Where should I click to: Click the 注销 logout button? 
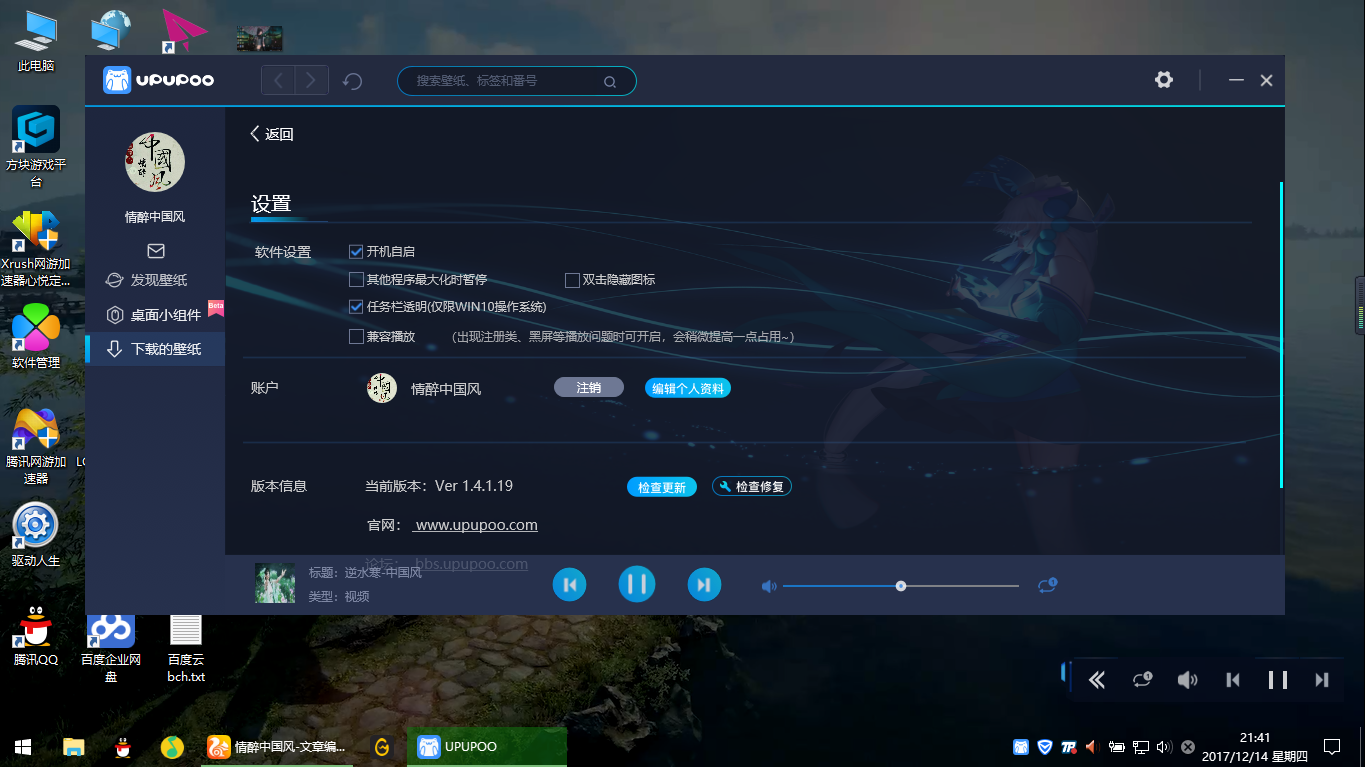(589, 388)
